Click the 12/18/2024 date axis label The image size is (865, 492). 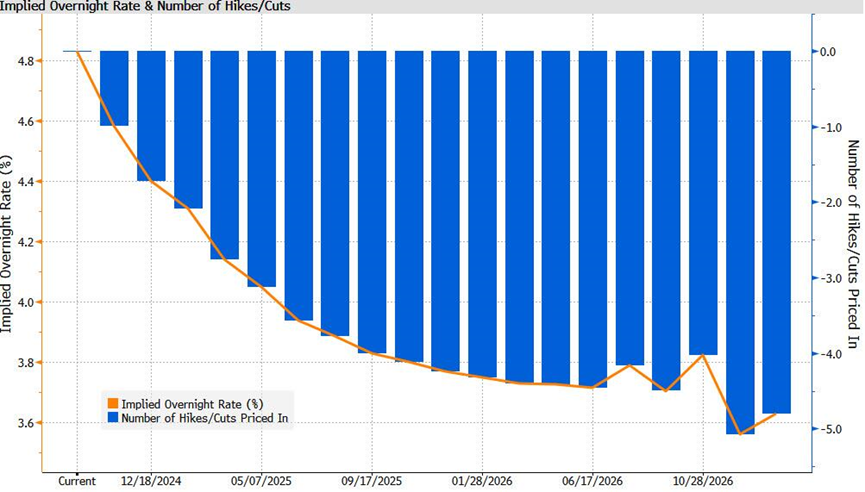(151, 481)
